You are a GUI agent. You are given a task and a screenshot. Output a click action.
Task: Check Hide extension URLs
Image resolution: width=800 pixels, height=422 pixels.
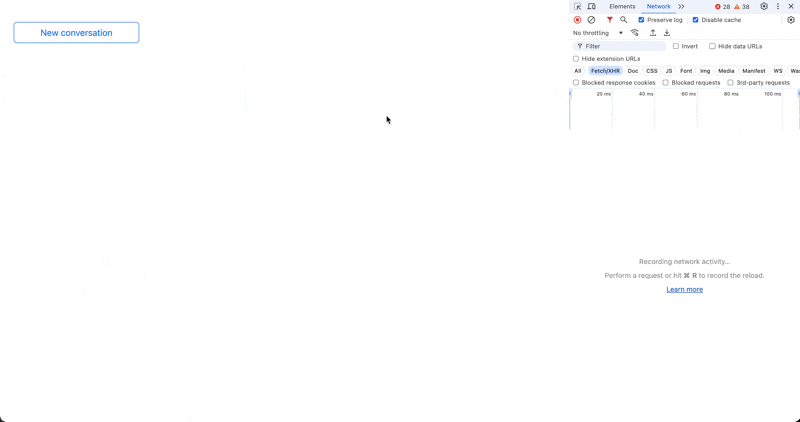(x=576, y=59)
